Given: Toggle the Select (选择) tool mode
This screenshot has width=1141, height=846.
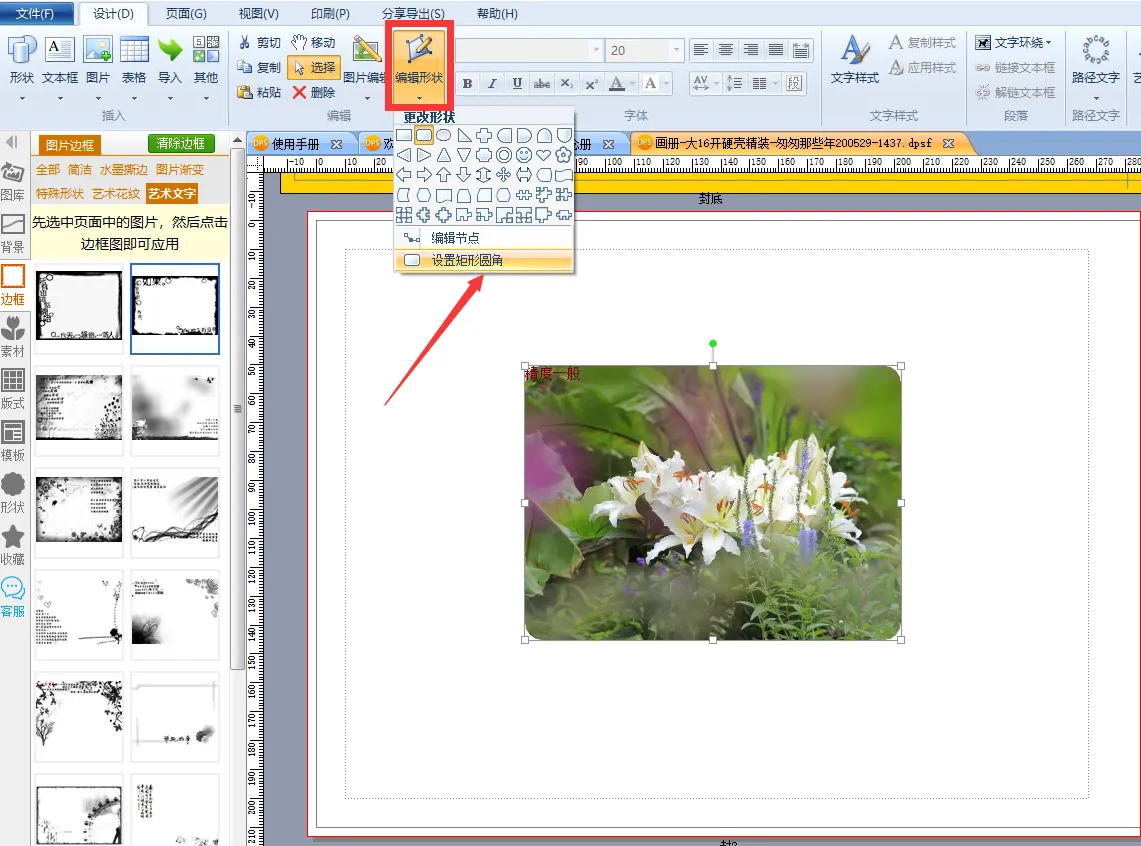Looking at the screenshot, I should [x=313, y=67].
